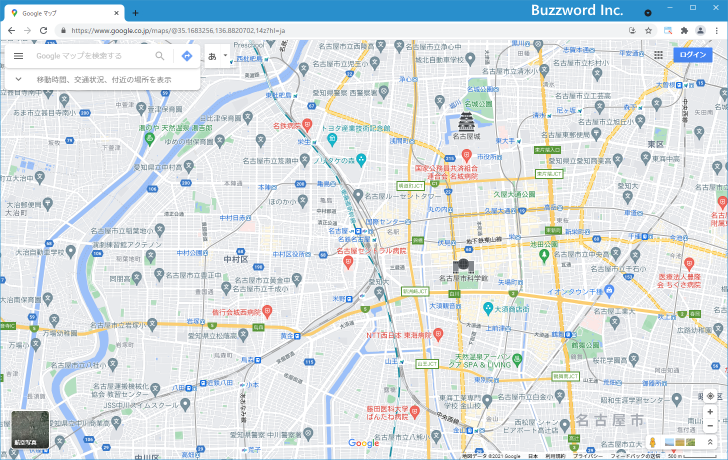Click the フィードバックの送信 feedback link
728x460 pixels.
point(636,456)
